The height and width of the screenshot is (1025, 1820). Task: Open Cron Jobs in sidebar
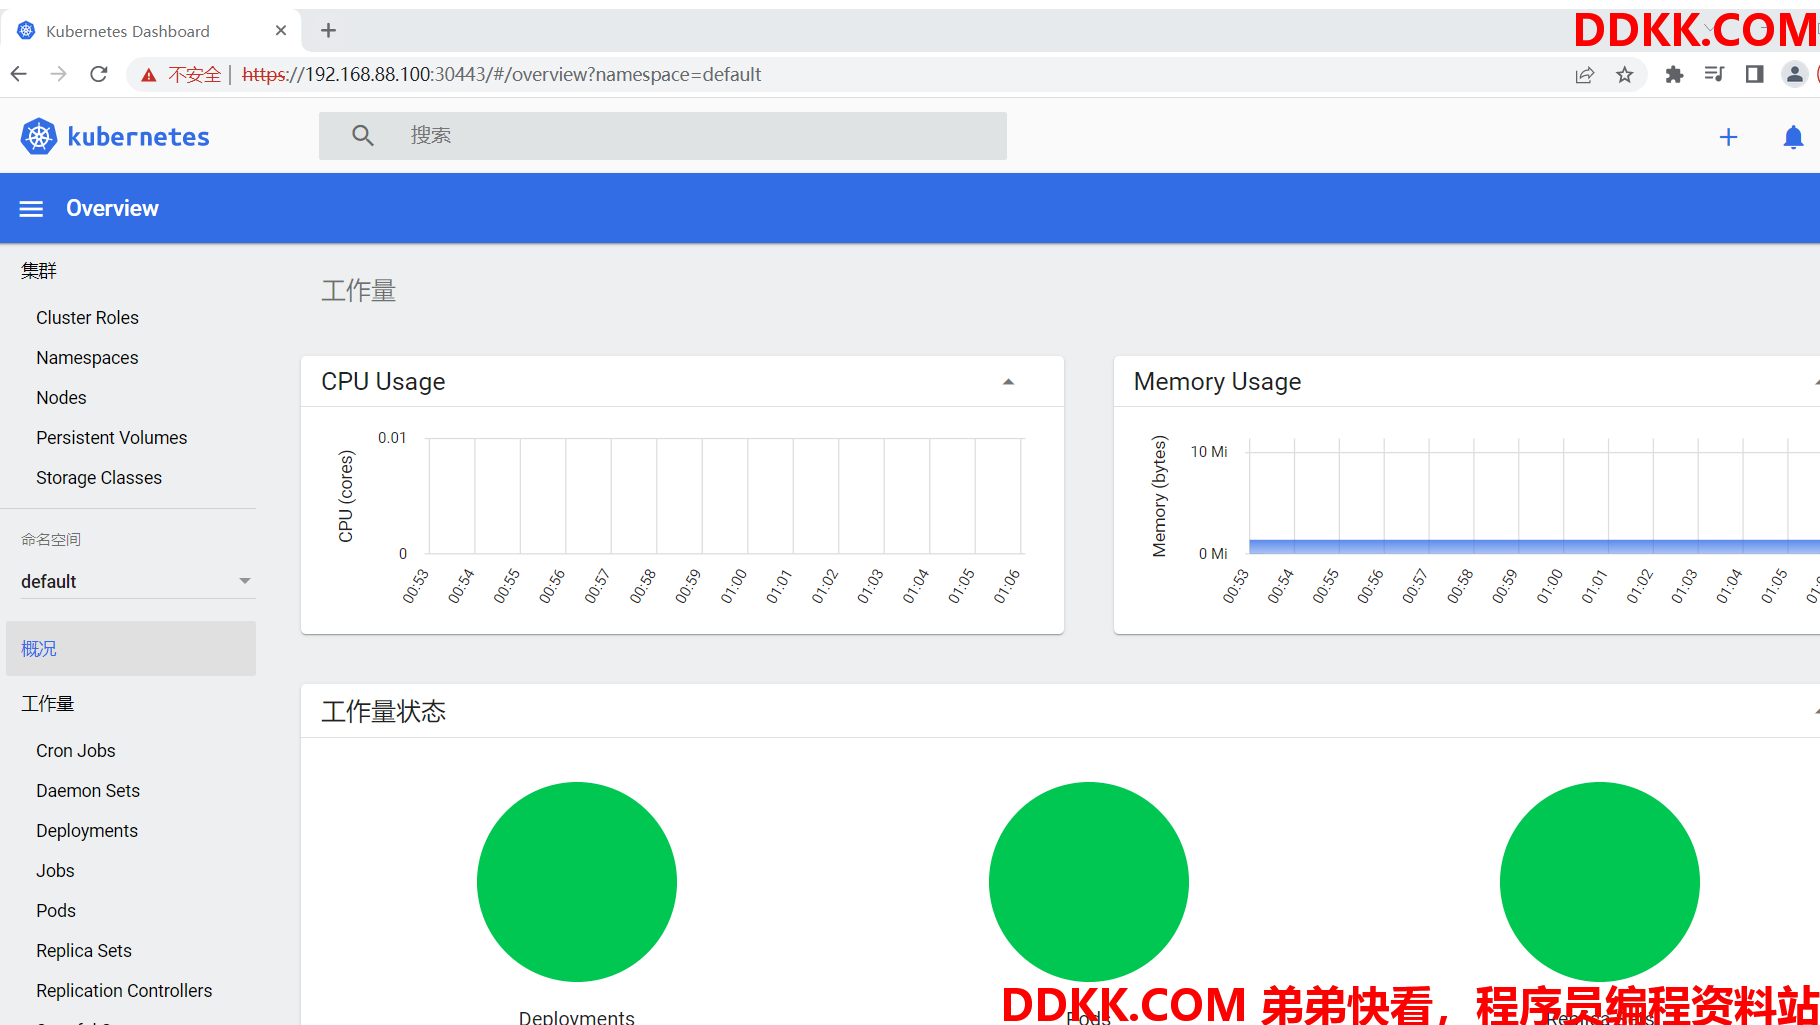coord(75,751)
